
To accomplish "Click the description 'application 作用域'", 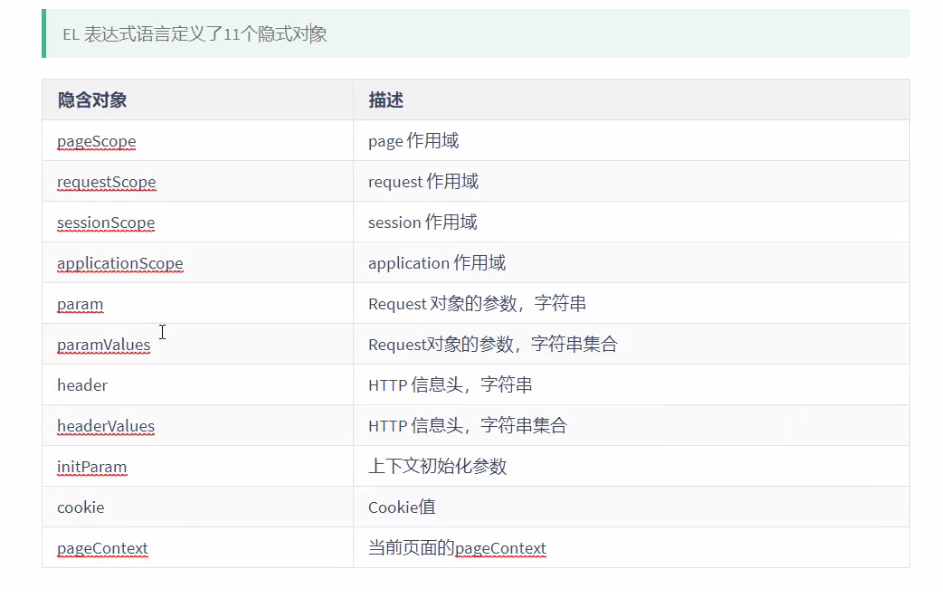I will tap(437, 264).
